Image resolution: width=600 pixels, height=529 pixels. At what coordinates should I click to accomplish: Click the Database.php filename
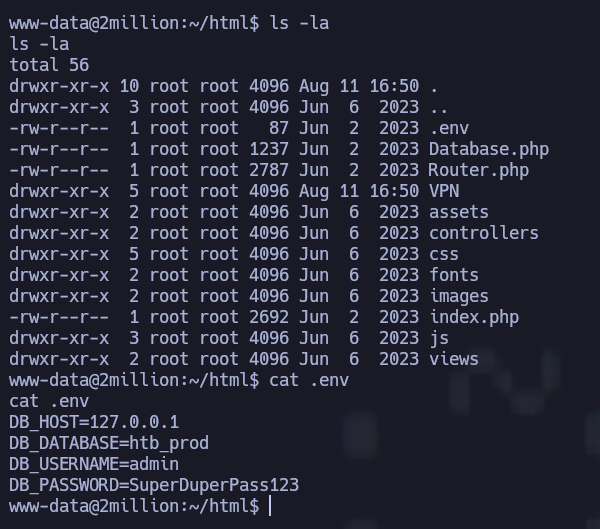point(488,149)
